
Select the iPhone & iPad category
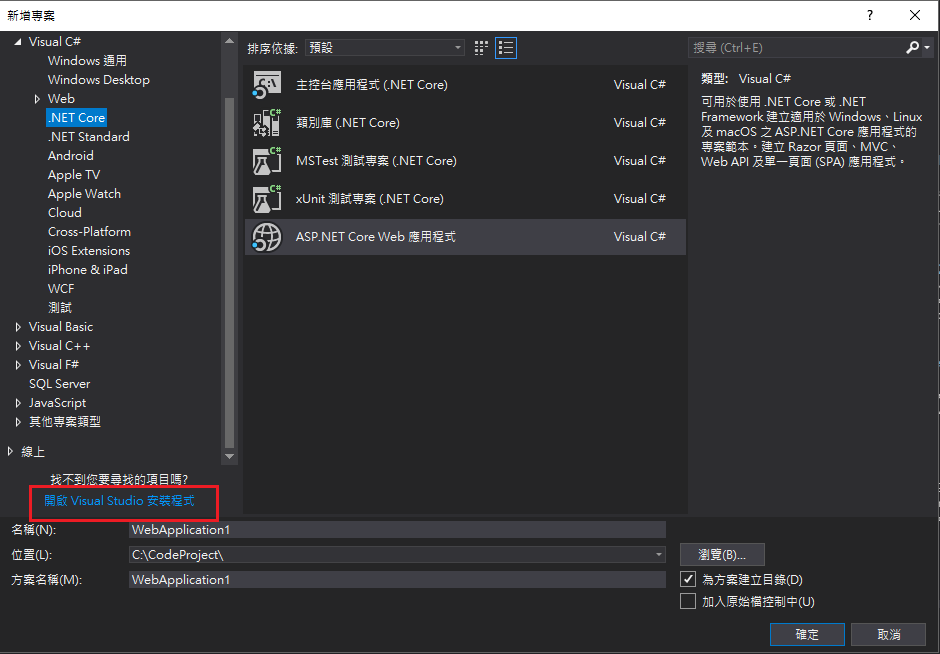point(88,270)
